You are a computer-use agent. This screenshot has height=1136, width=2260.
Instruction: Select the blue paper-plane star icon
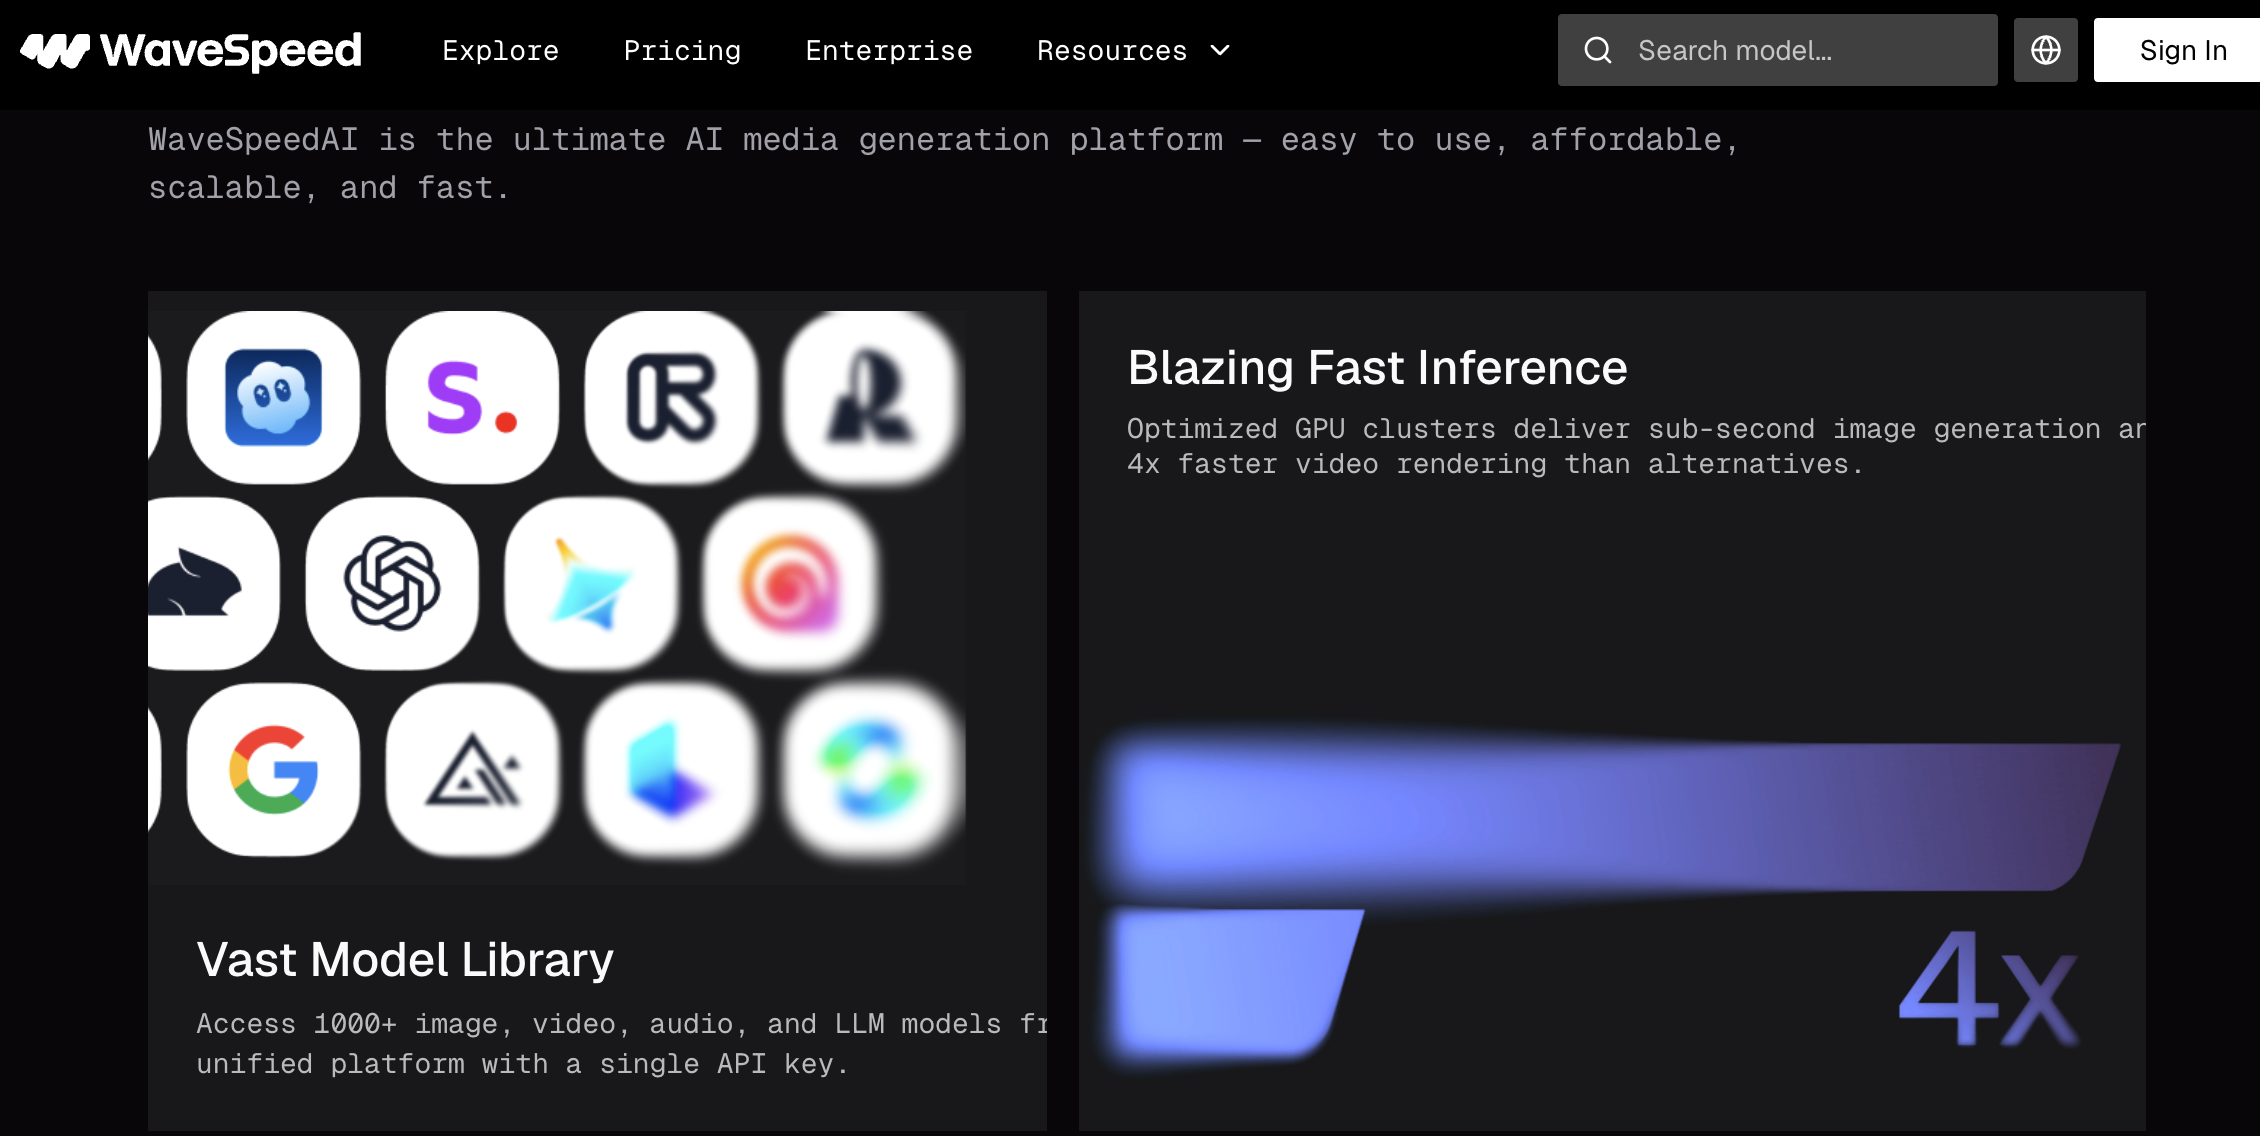(x=591, y=583)
